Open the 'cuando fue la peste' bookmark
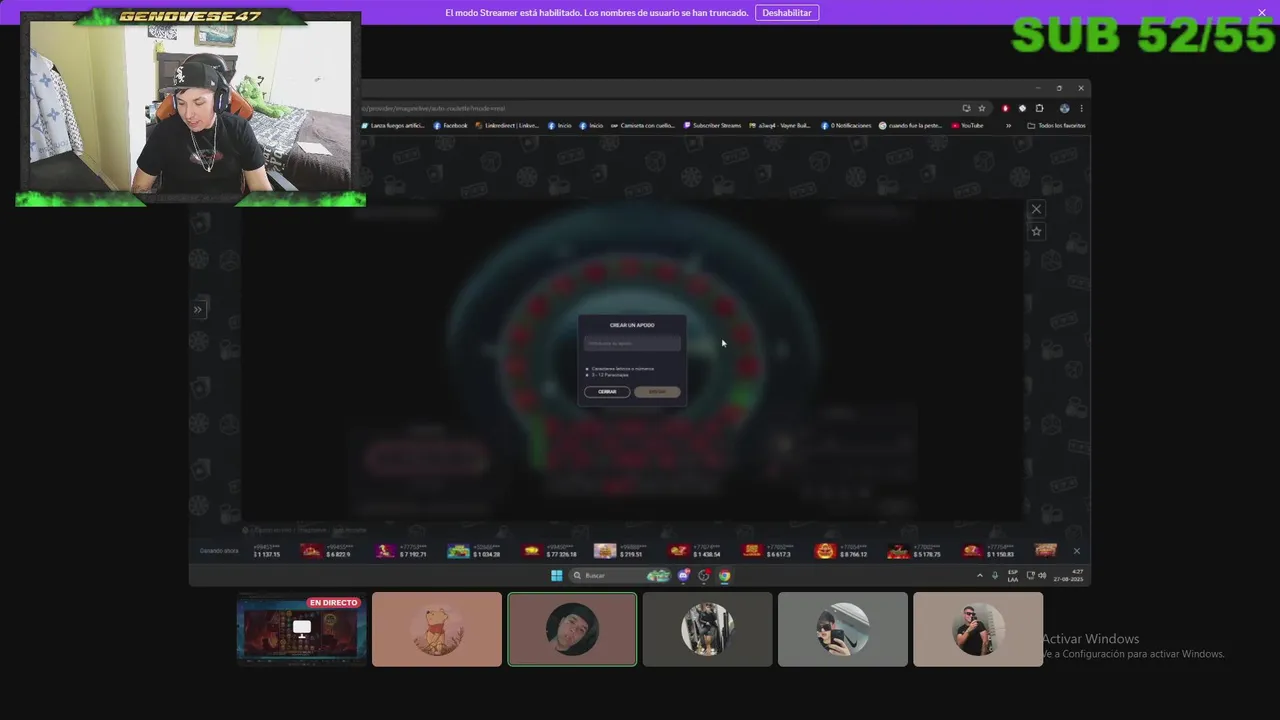 click(x=911, y=126)
